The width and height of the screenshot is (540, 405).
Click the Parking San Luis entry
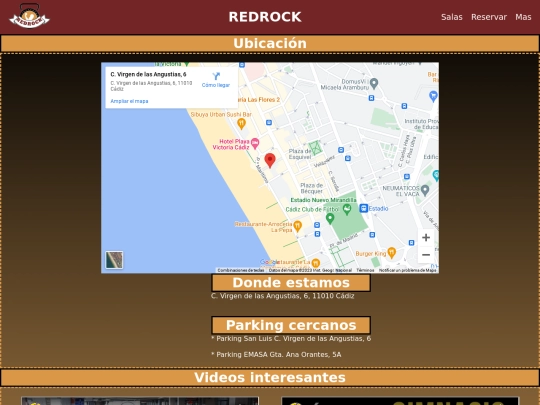pos(291,339)
